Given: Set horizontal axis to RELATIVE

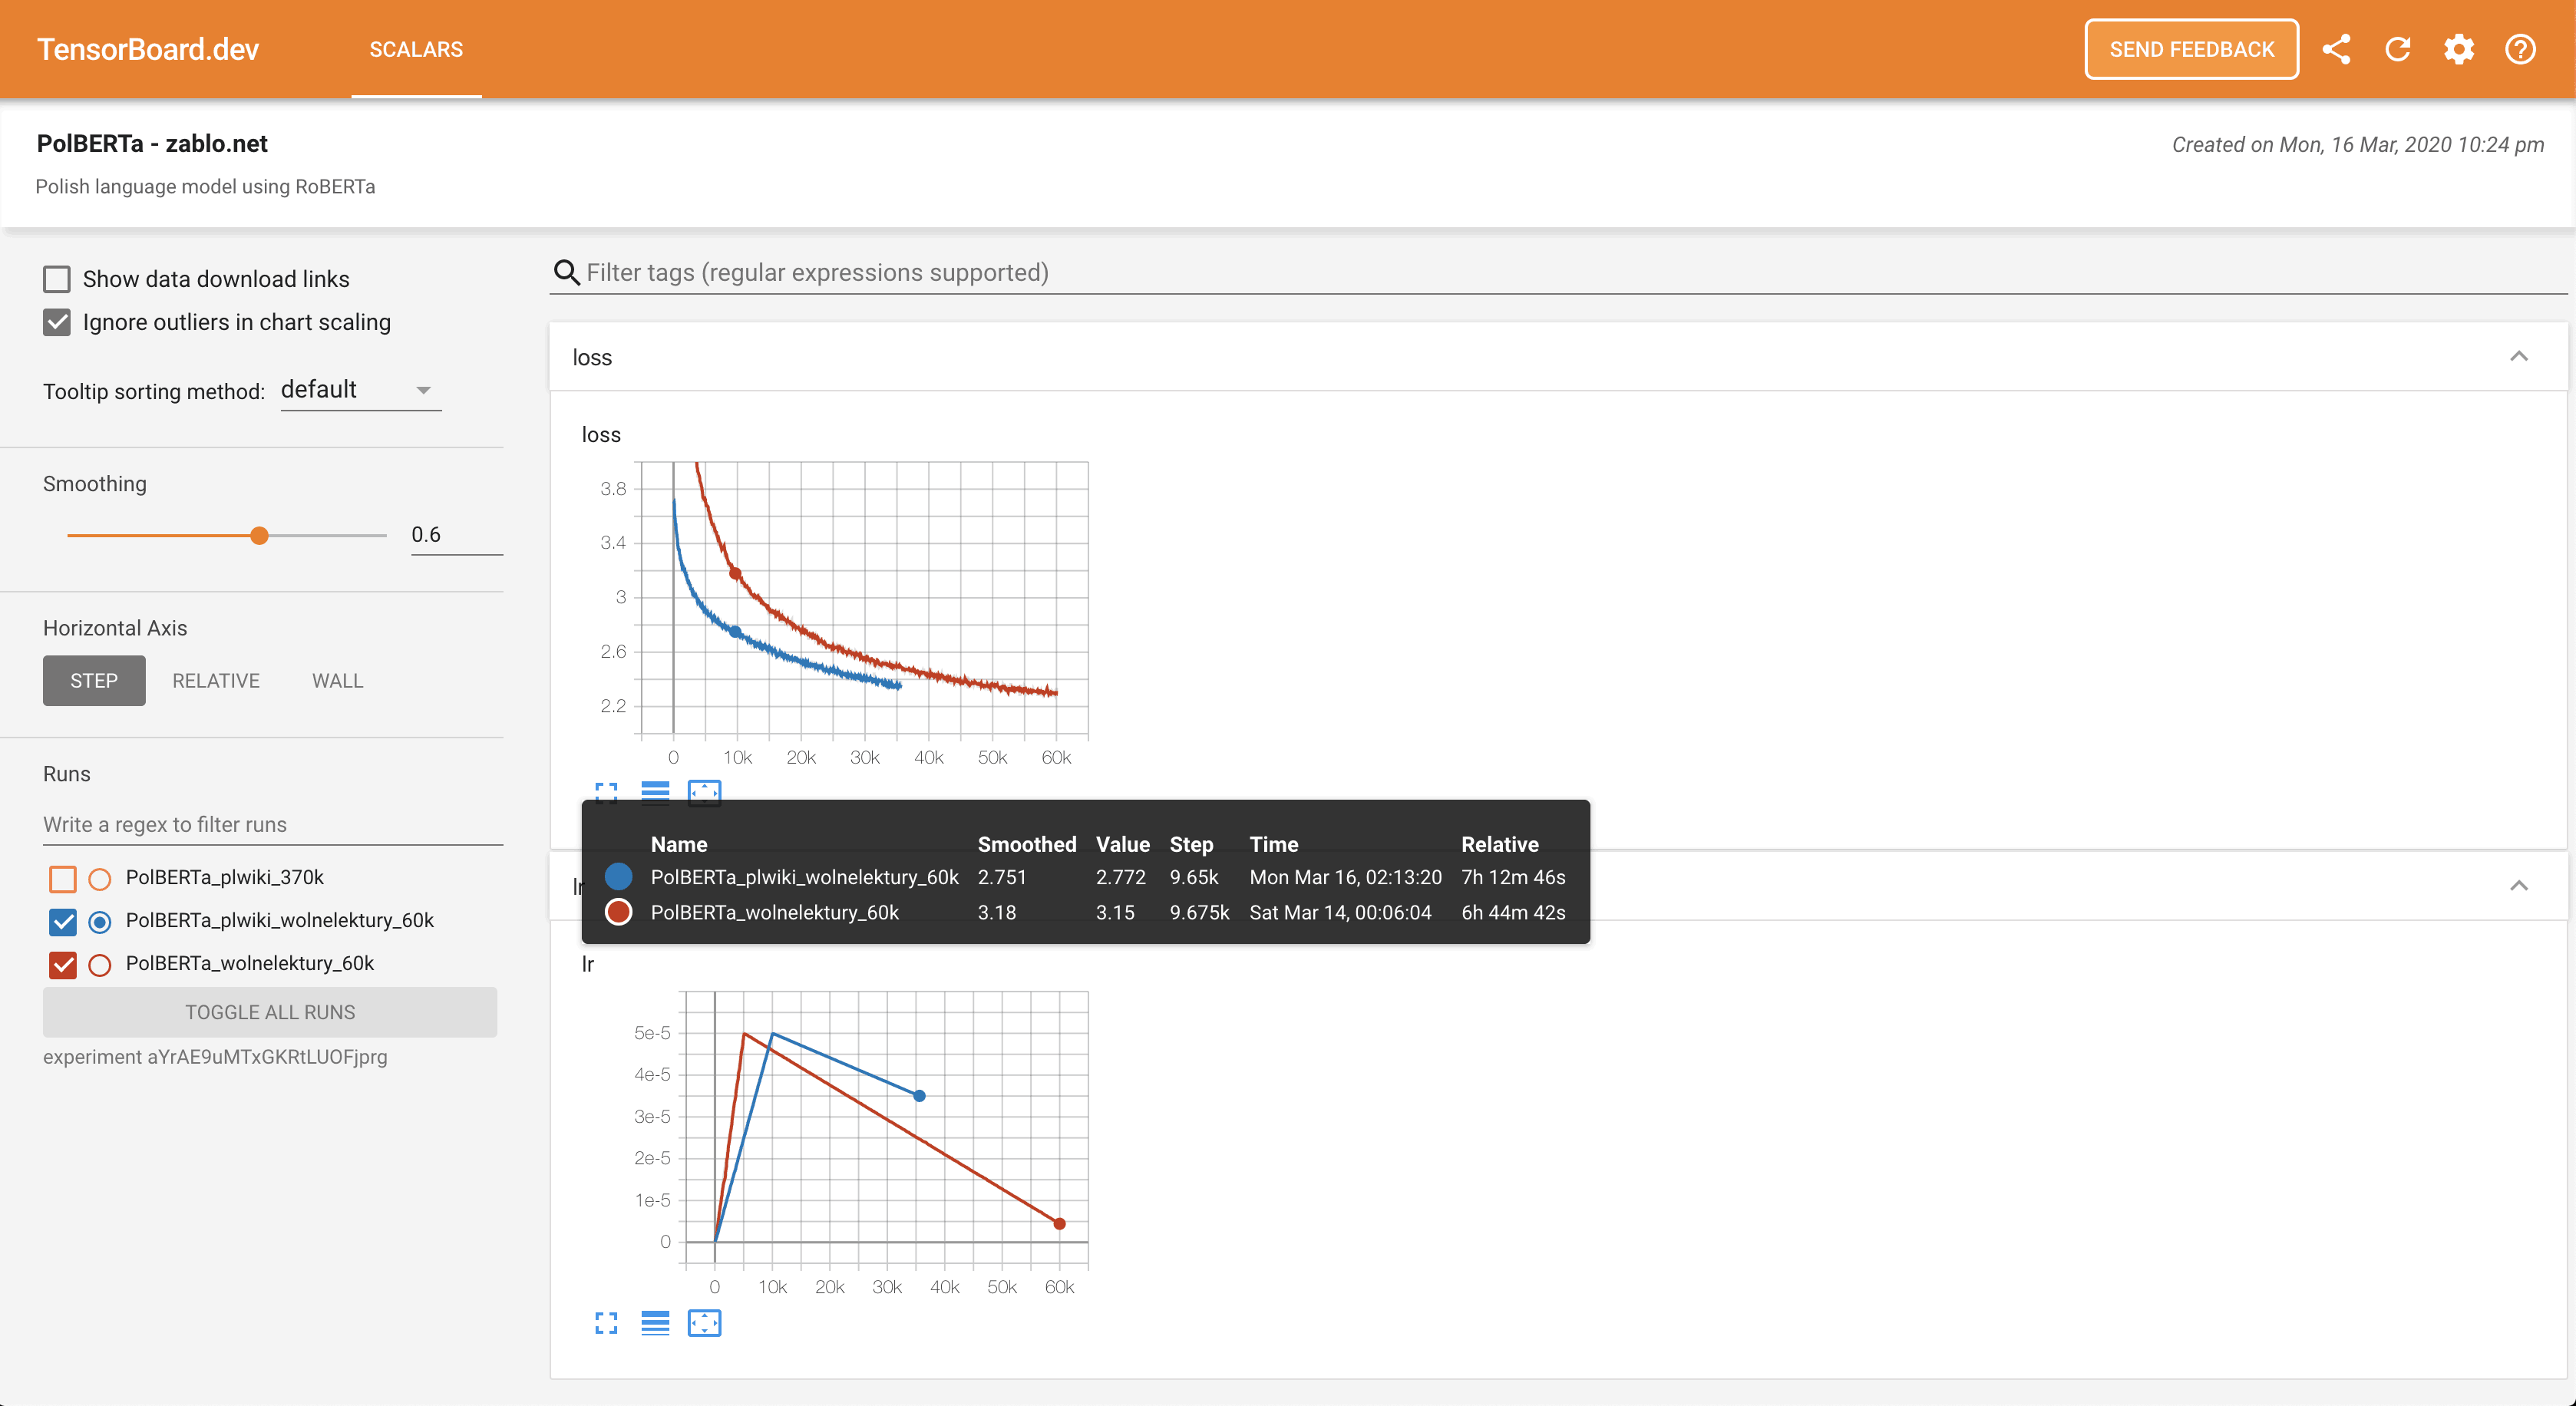Looking at the screenshot, I should coord(216,680).
